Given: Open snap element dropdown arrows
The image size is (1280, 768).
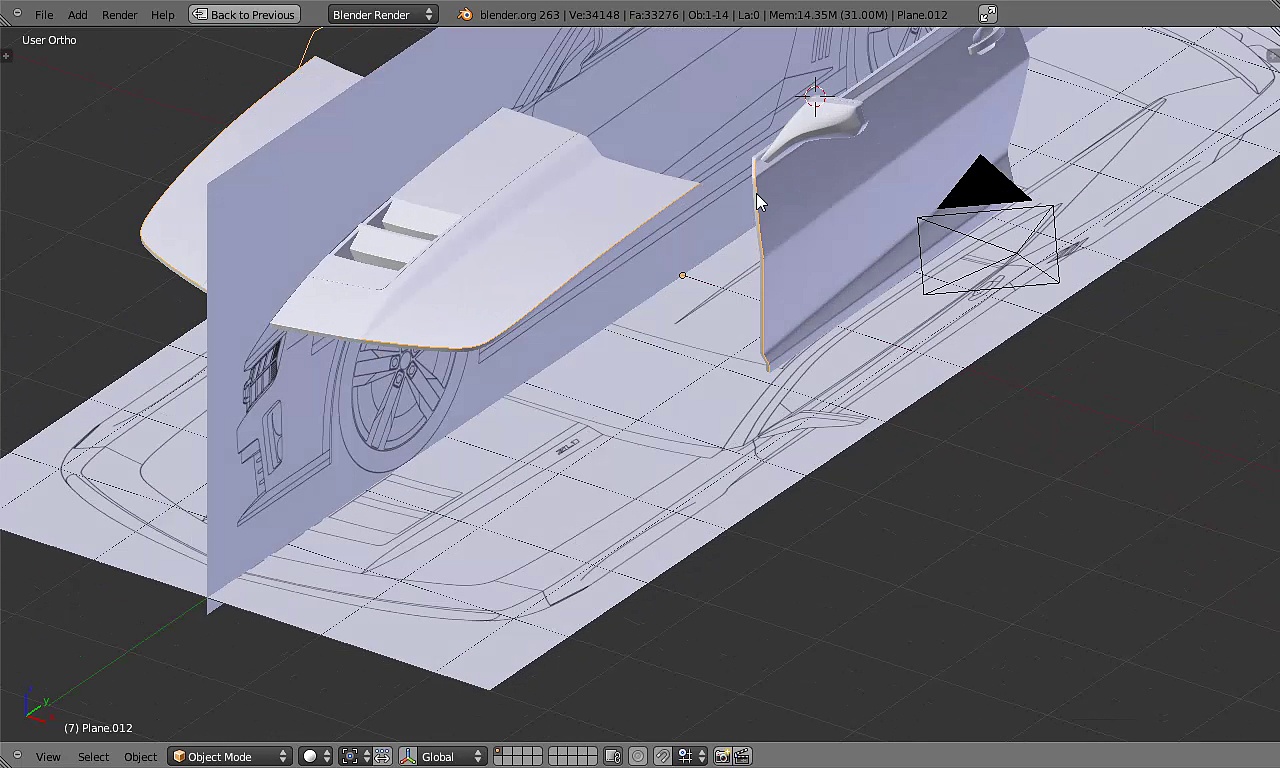Looking at the screenshot, I should pos(702,757).
